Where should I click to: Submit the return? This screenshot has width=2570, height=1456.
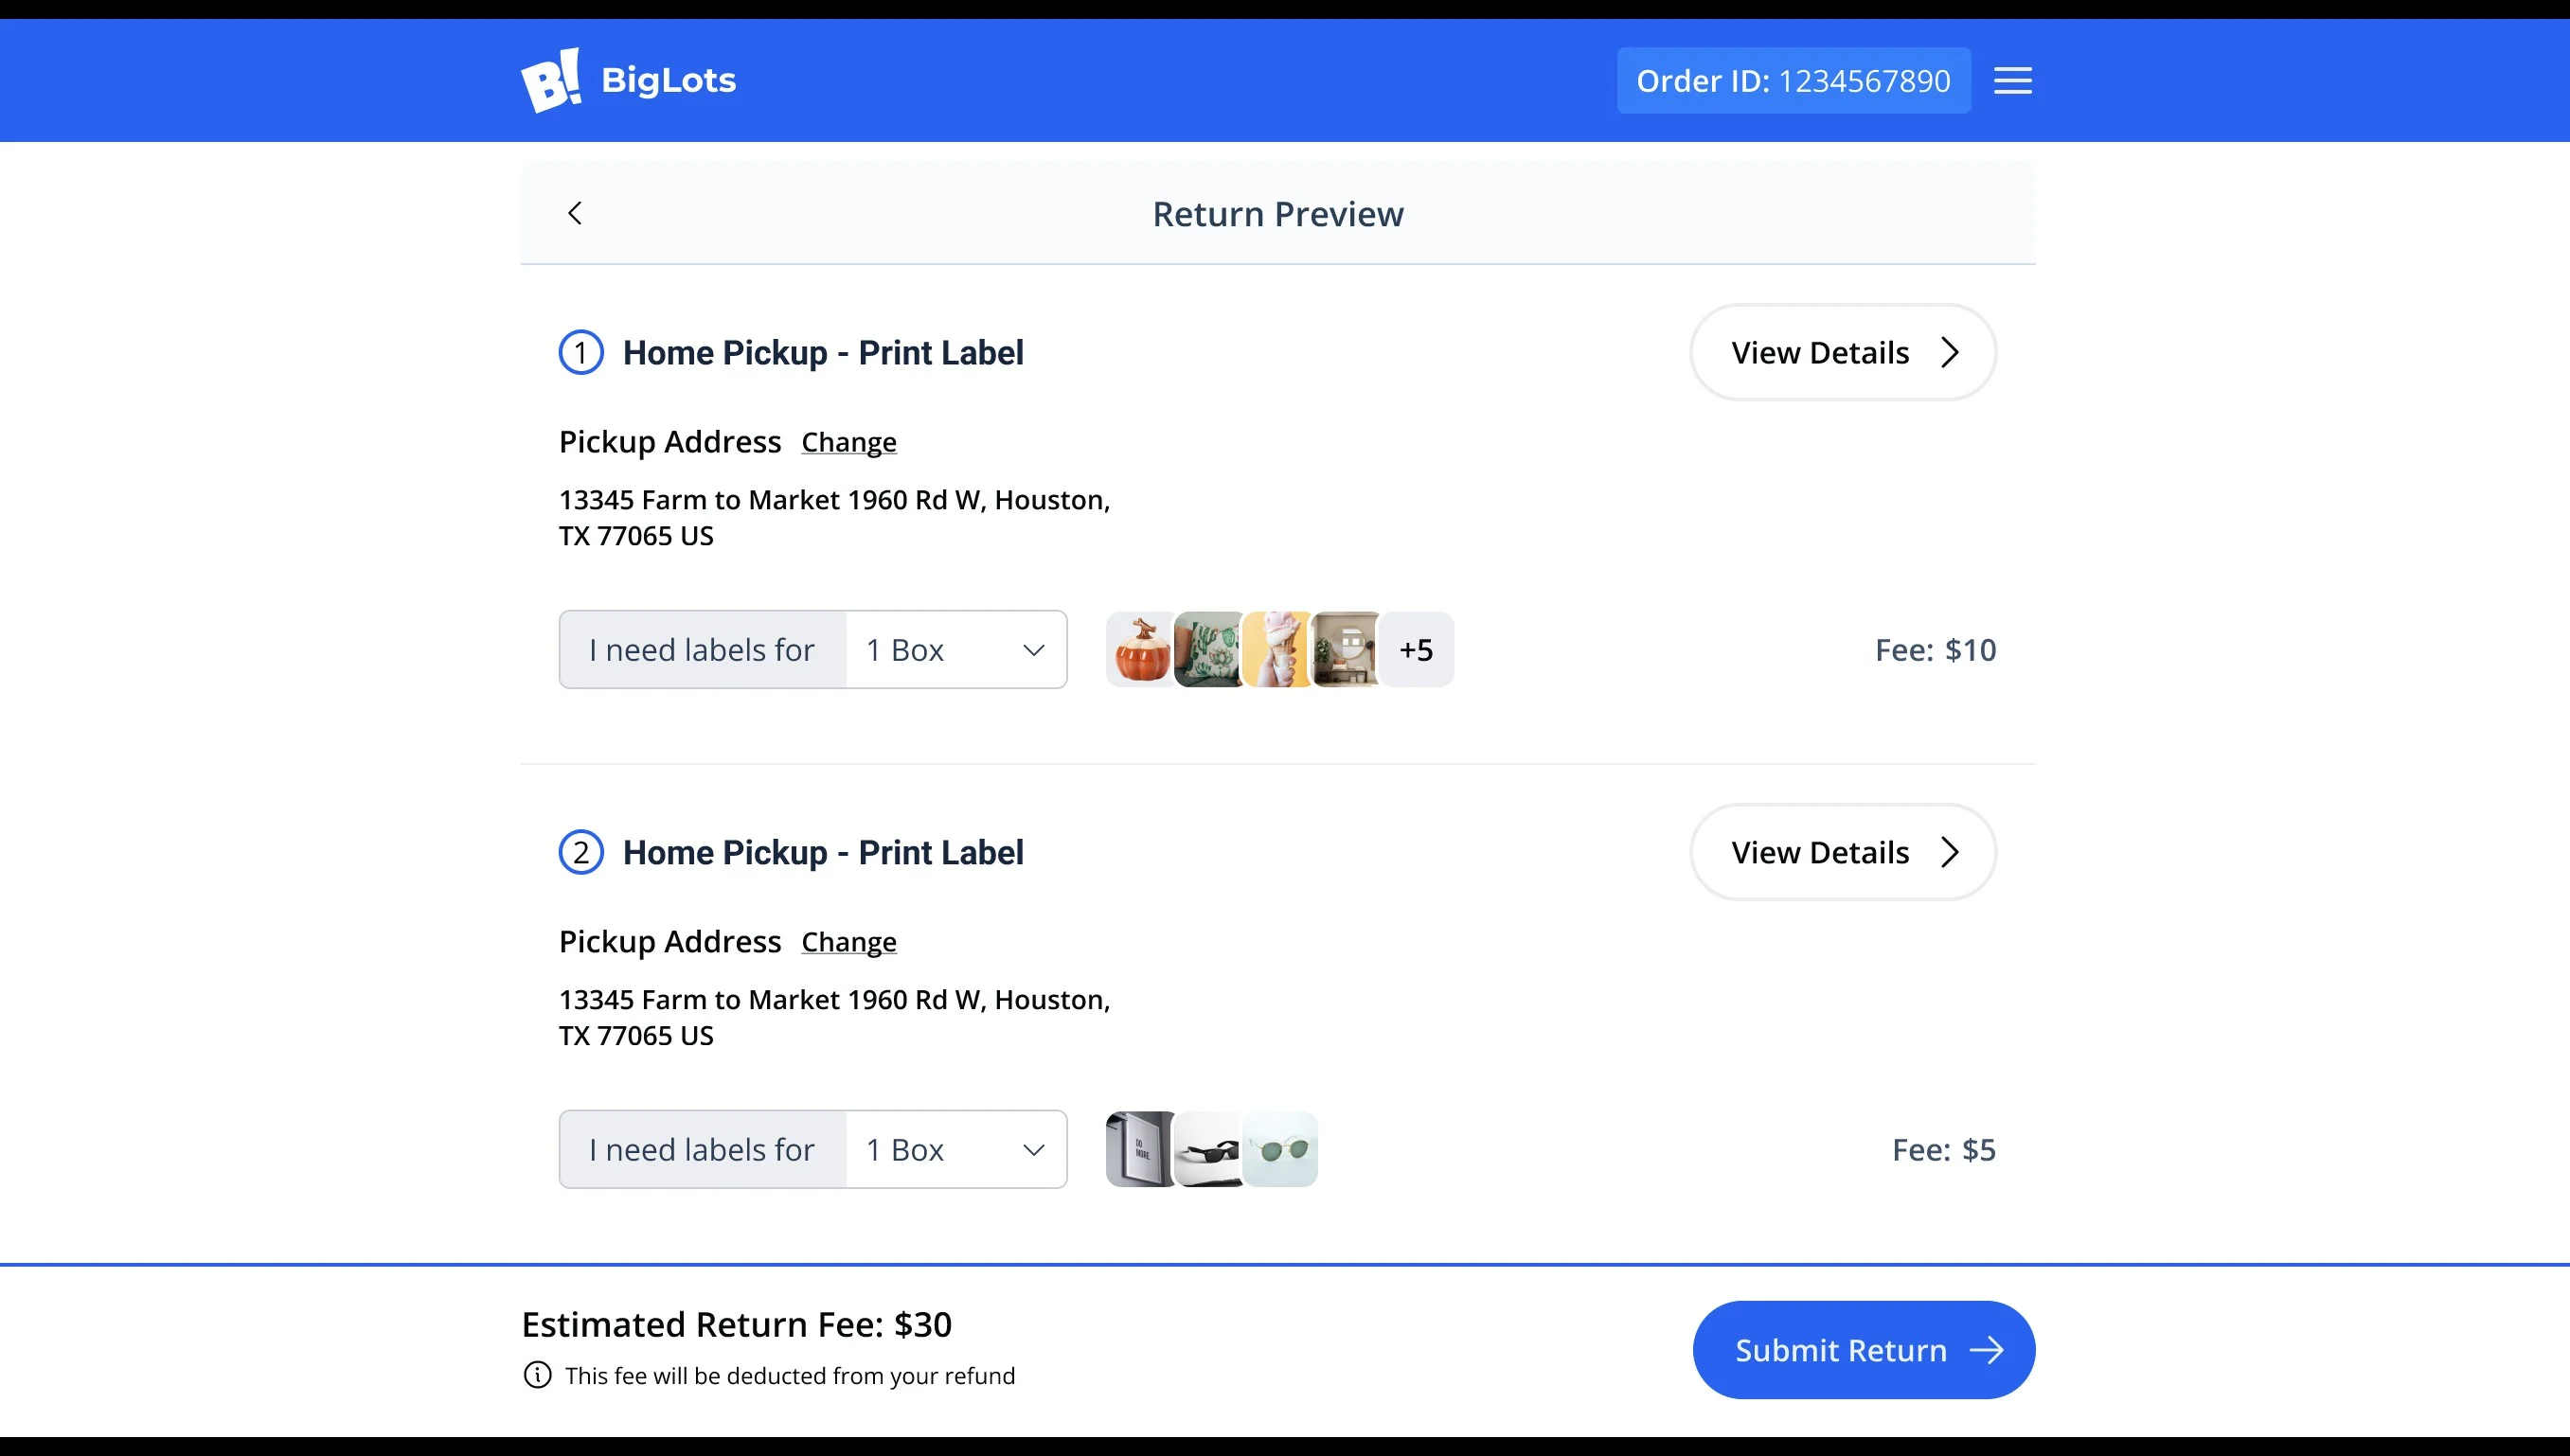pyautogui.click(x=1864, y=1350)
